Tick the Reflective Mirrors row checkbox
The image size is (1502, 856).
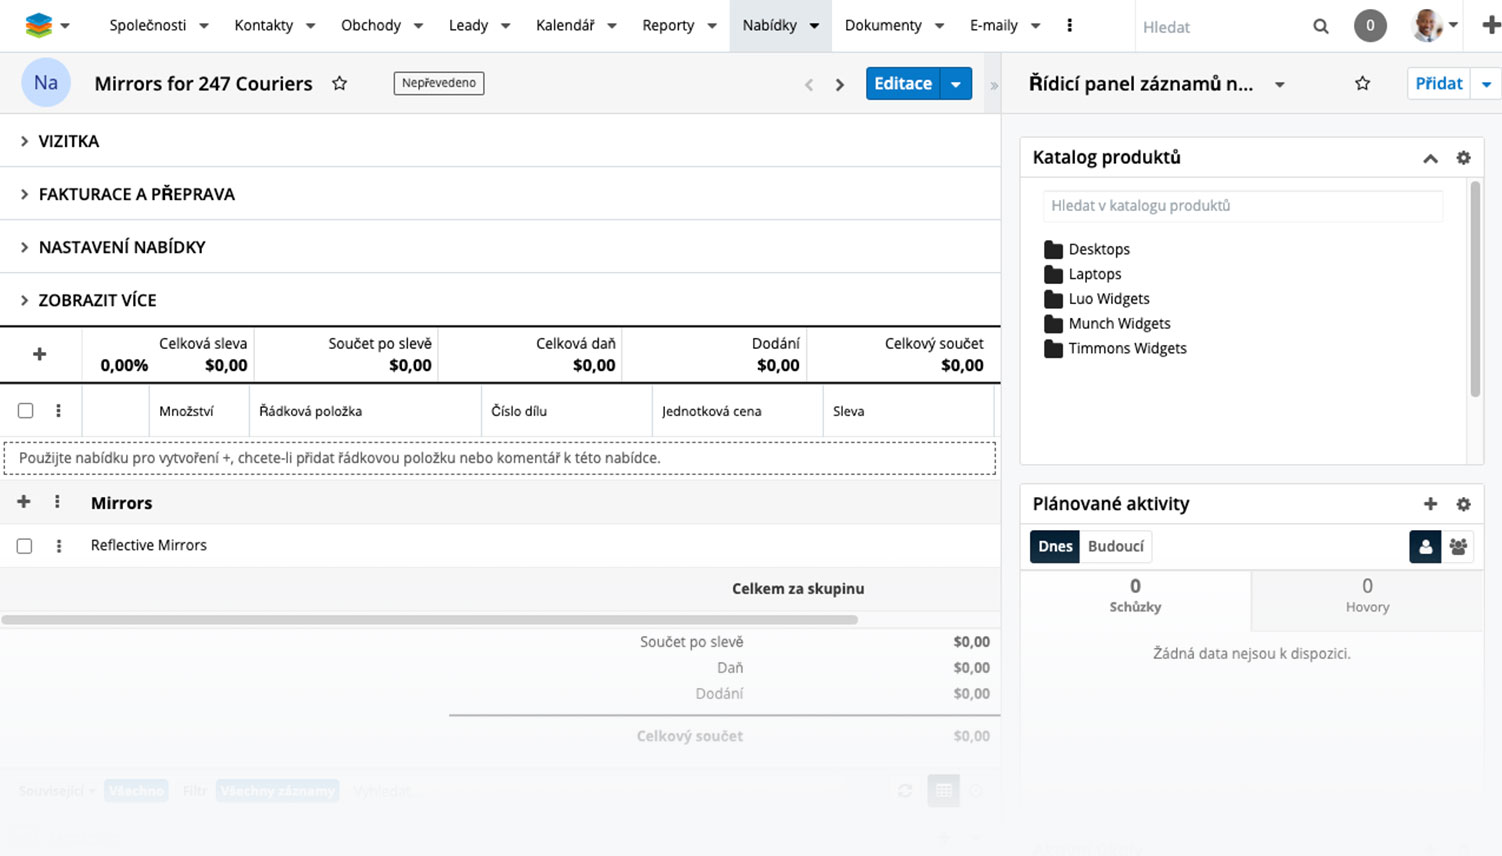(x=25, y=546)
